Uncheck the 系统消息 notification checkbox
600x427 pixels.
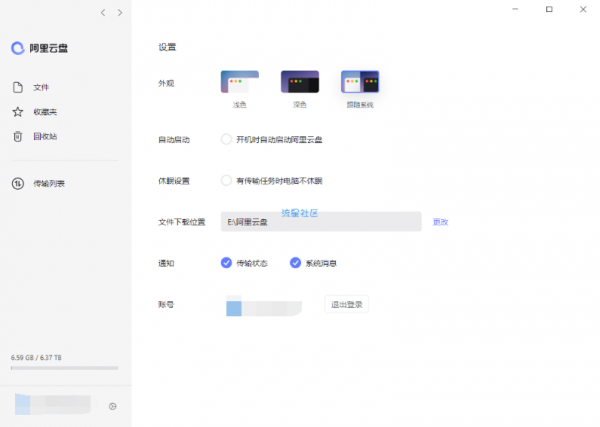click(x=295, y=263)
